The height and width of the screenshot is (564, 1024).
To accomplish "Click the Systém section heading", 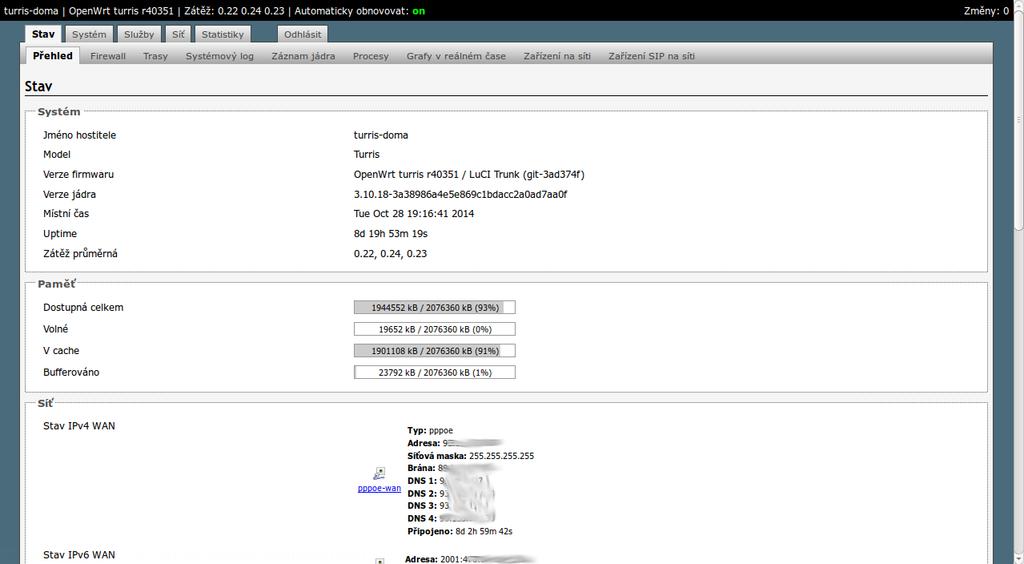I will pos(59,112).
